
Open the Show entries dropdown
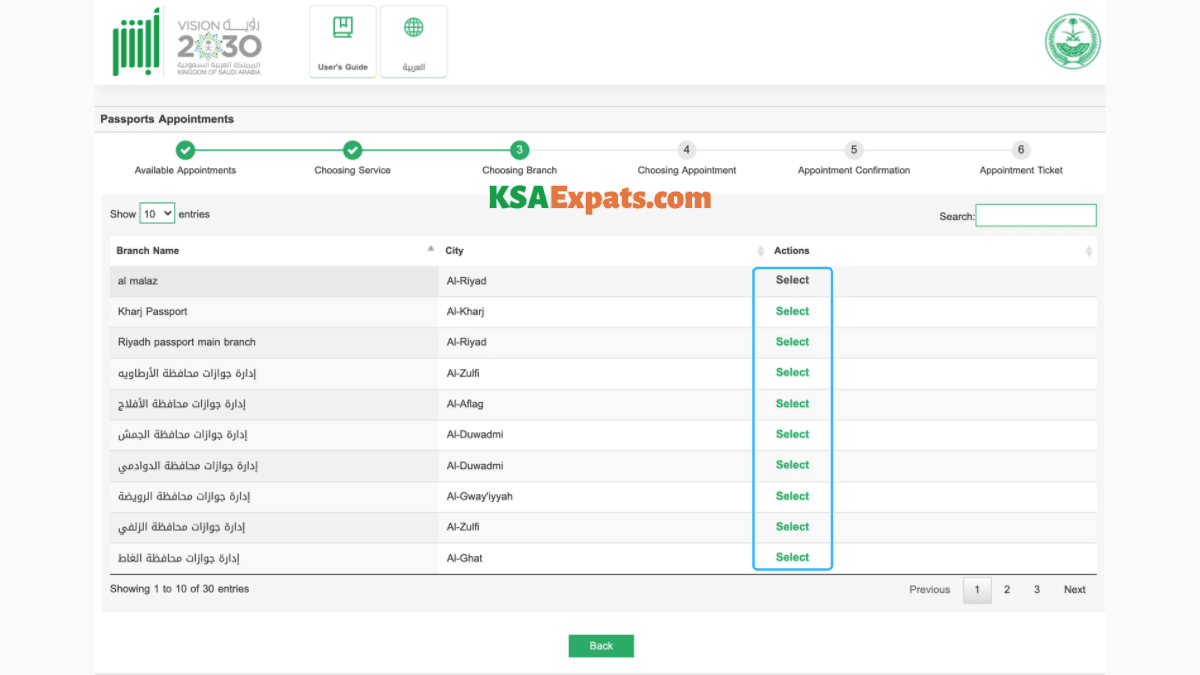coord(156,213)
